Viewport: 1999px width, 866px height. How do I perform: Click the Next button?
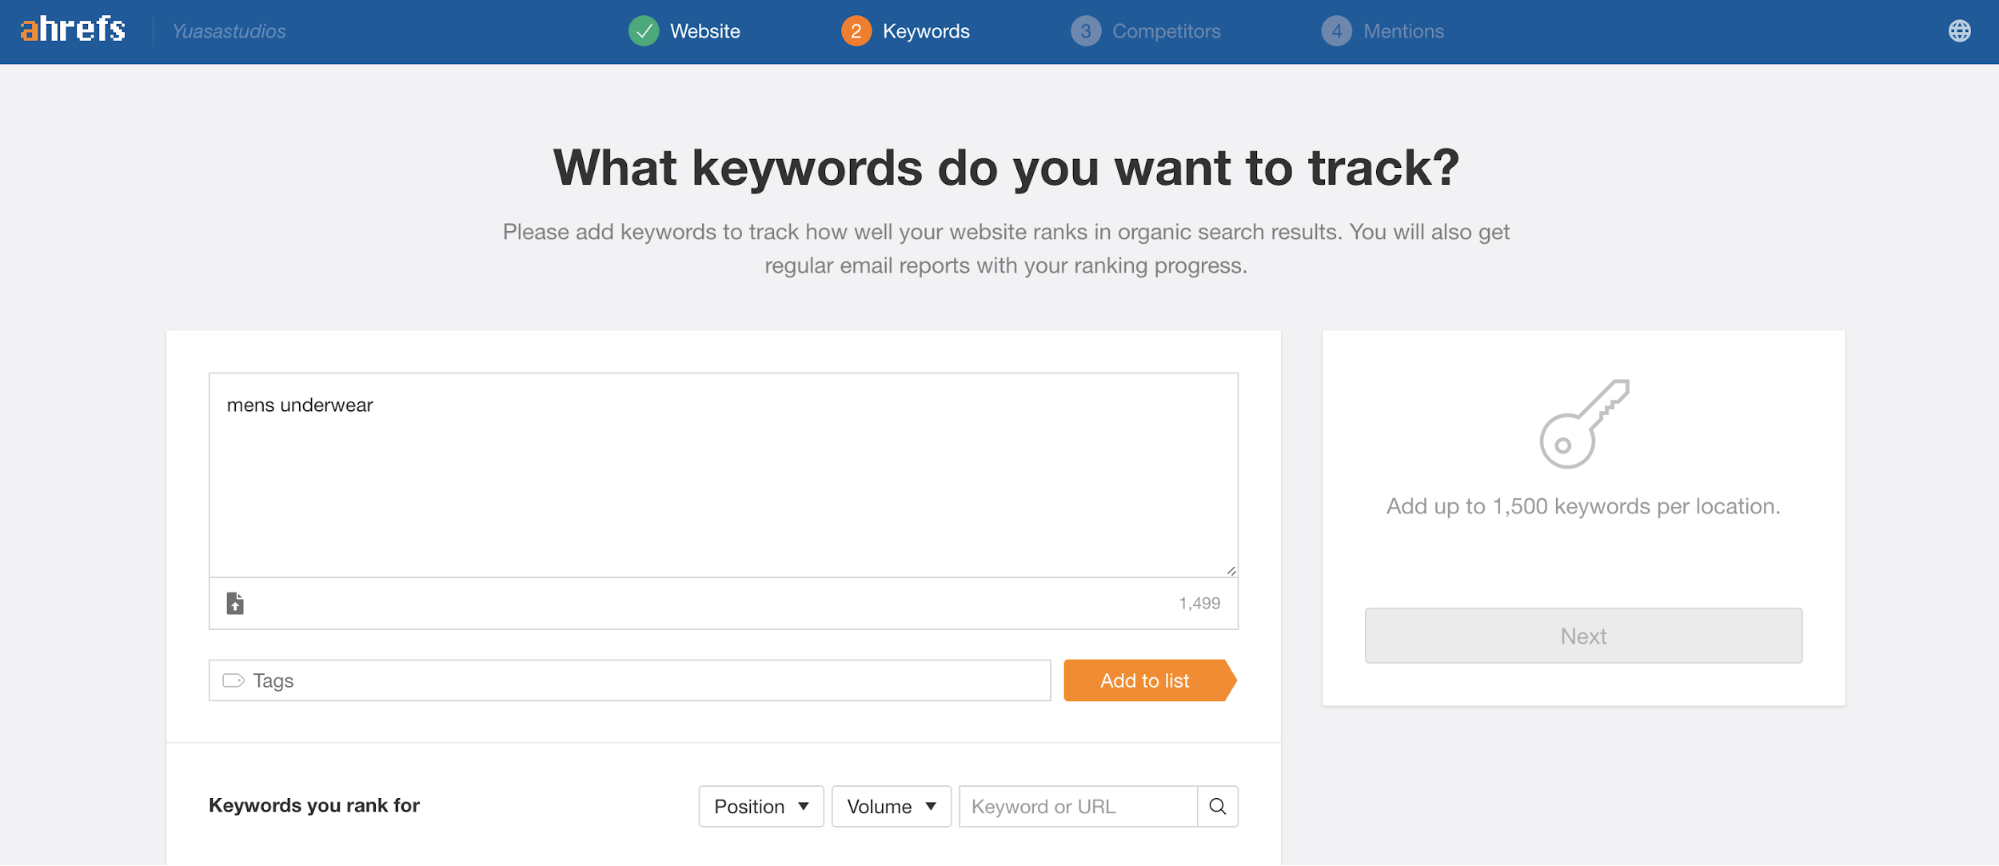tap(1583, 636)
